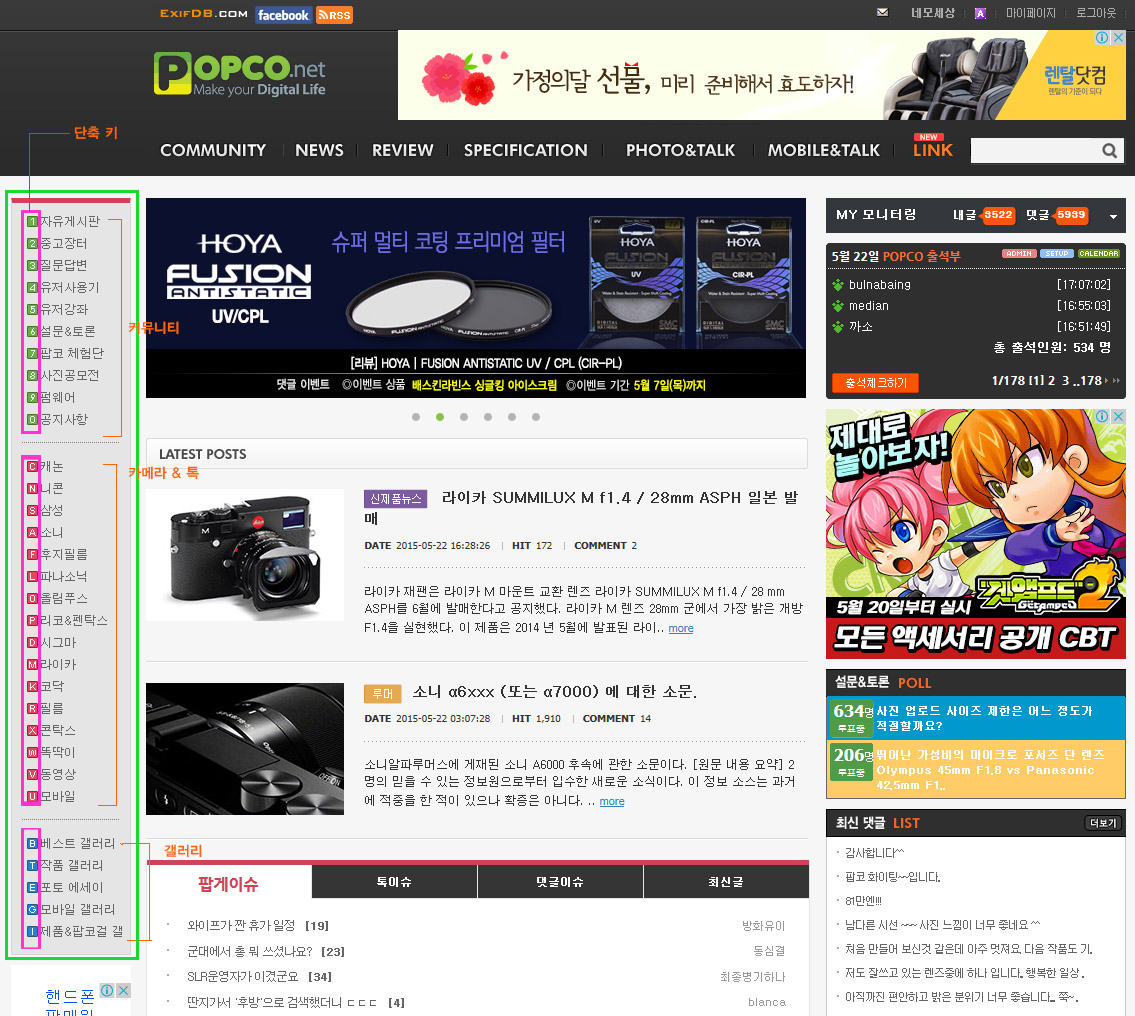The width and height of the screenshot is (1135, 1016).
Task: Open the Leica camera post thumbnail
Action: pos(245,555)
